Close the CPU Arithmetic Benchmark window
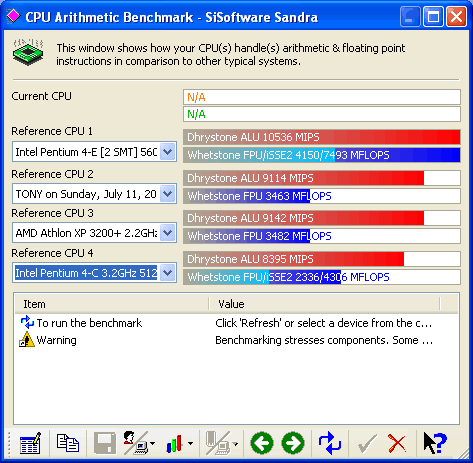 click(x=456, y=16)
